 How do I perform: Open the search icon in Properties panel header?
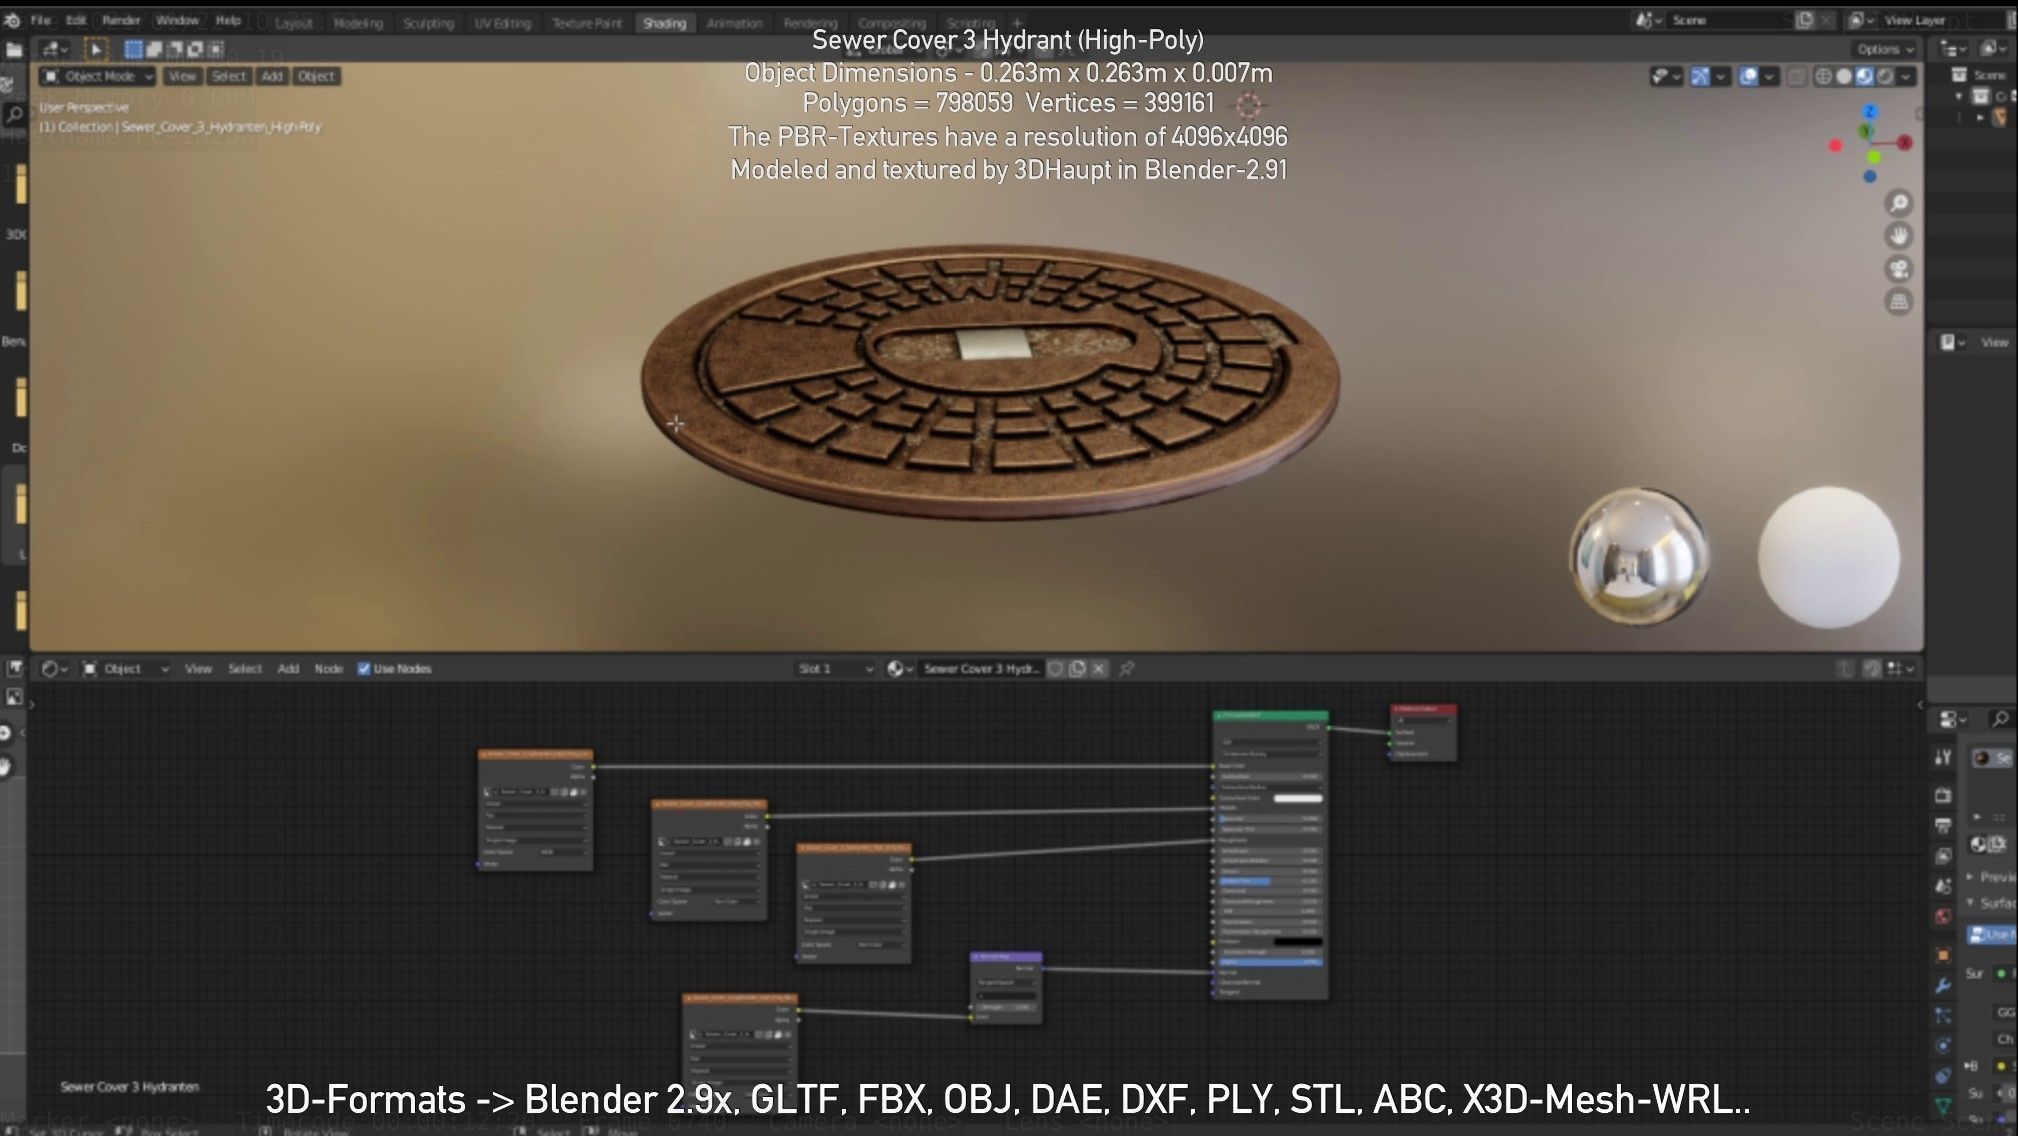2000,718
